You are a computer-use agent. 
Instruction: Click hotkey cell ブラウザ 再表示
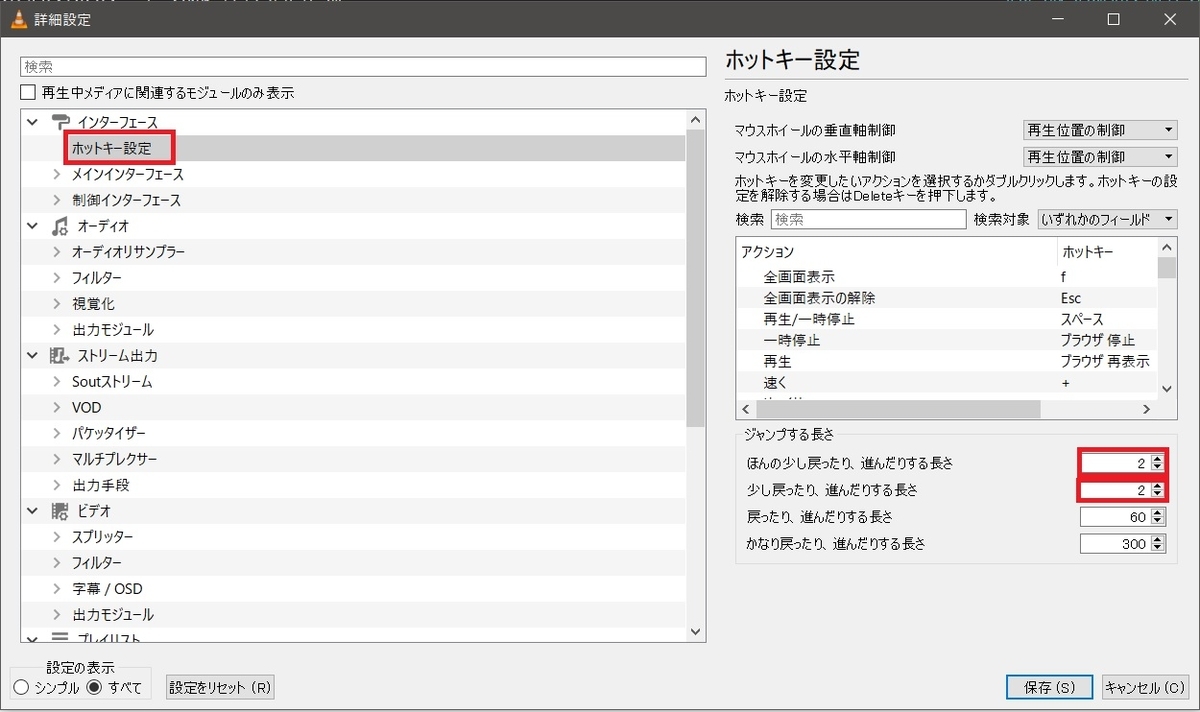pyautogui.click(x=1105, y=361)
